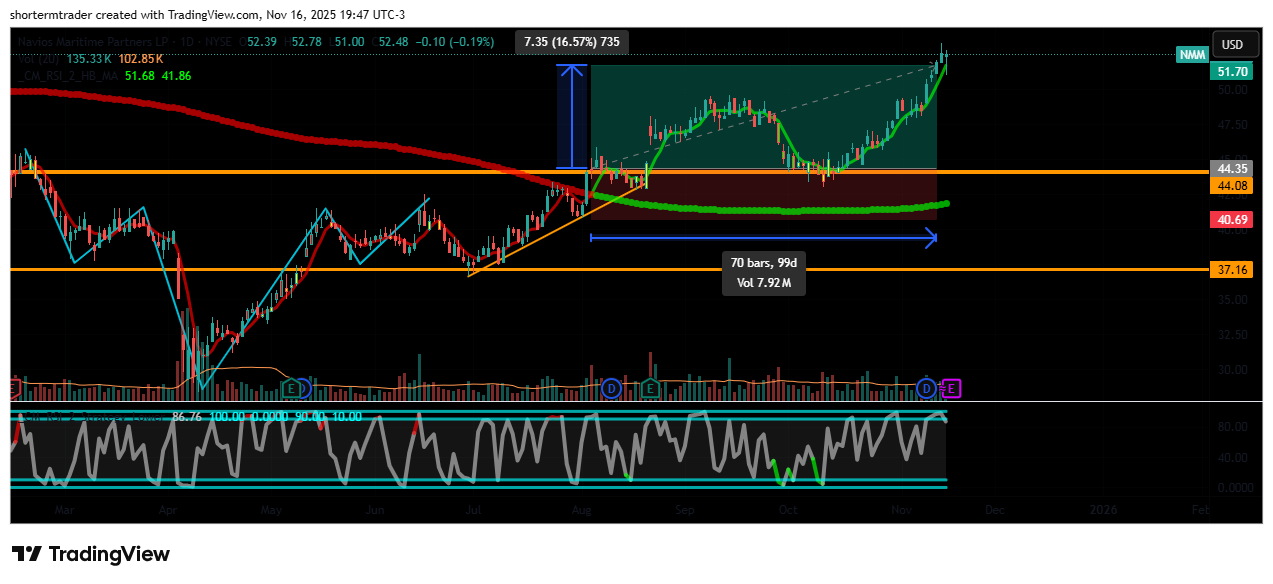Click the TradingView logo
This screenshot has width=1273, height=584.
click(91, 554)
